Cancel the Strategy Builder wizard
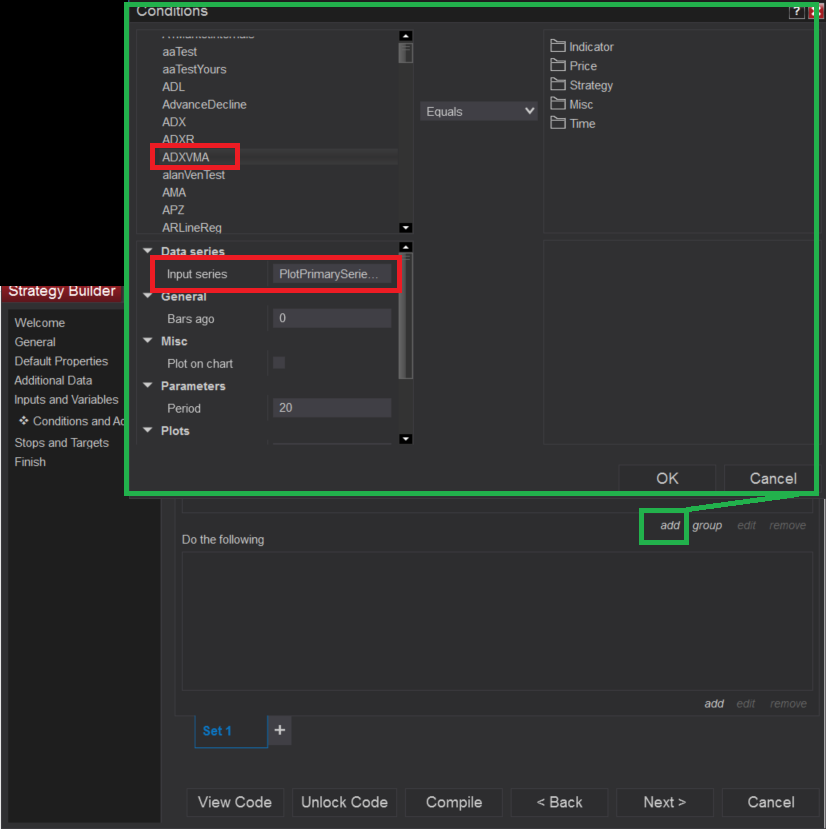826x832 pixels. 770,802
